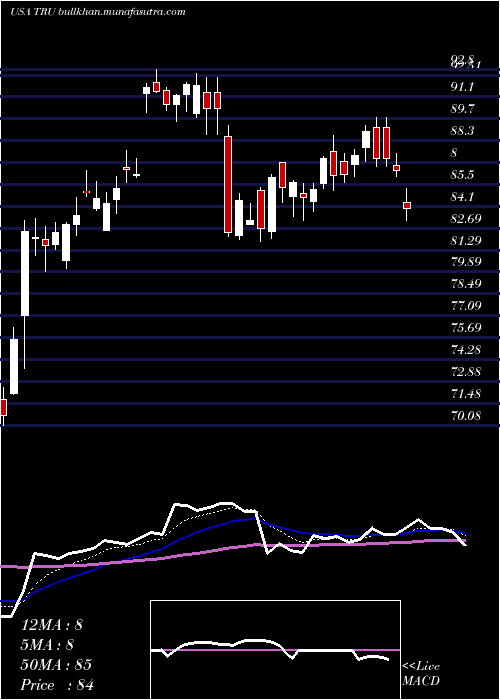Click the 70.08 price axis label
This screenshot has height=700, width=500.
pyautogui.click(x=465, y=416)
